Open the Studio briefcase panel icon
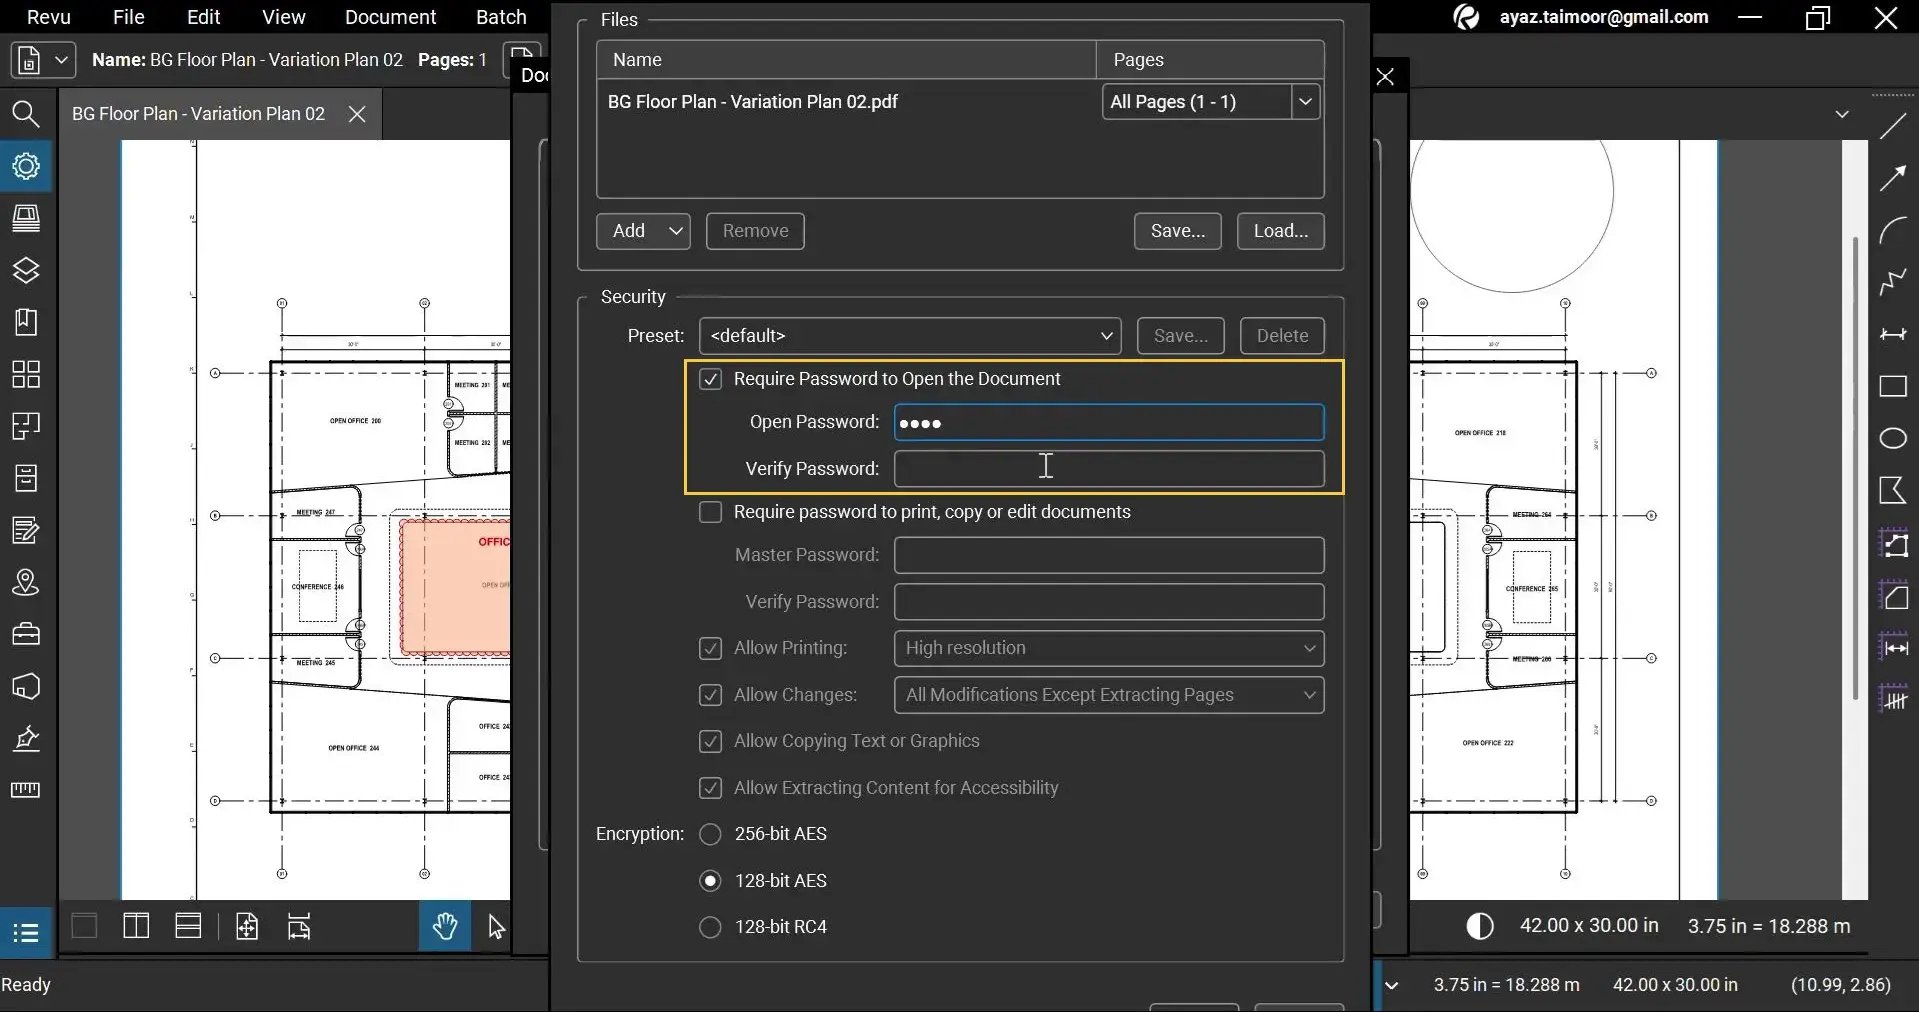 coord(26,634)
